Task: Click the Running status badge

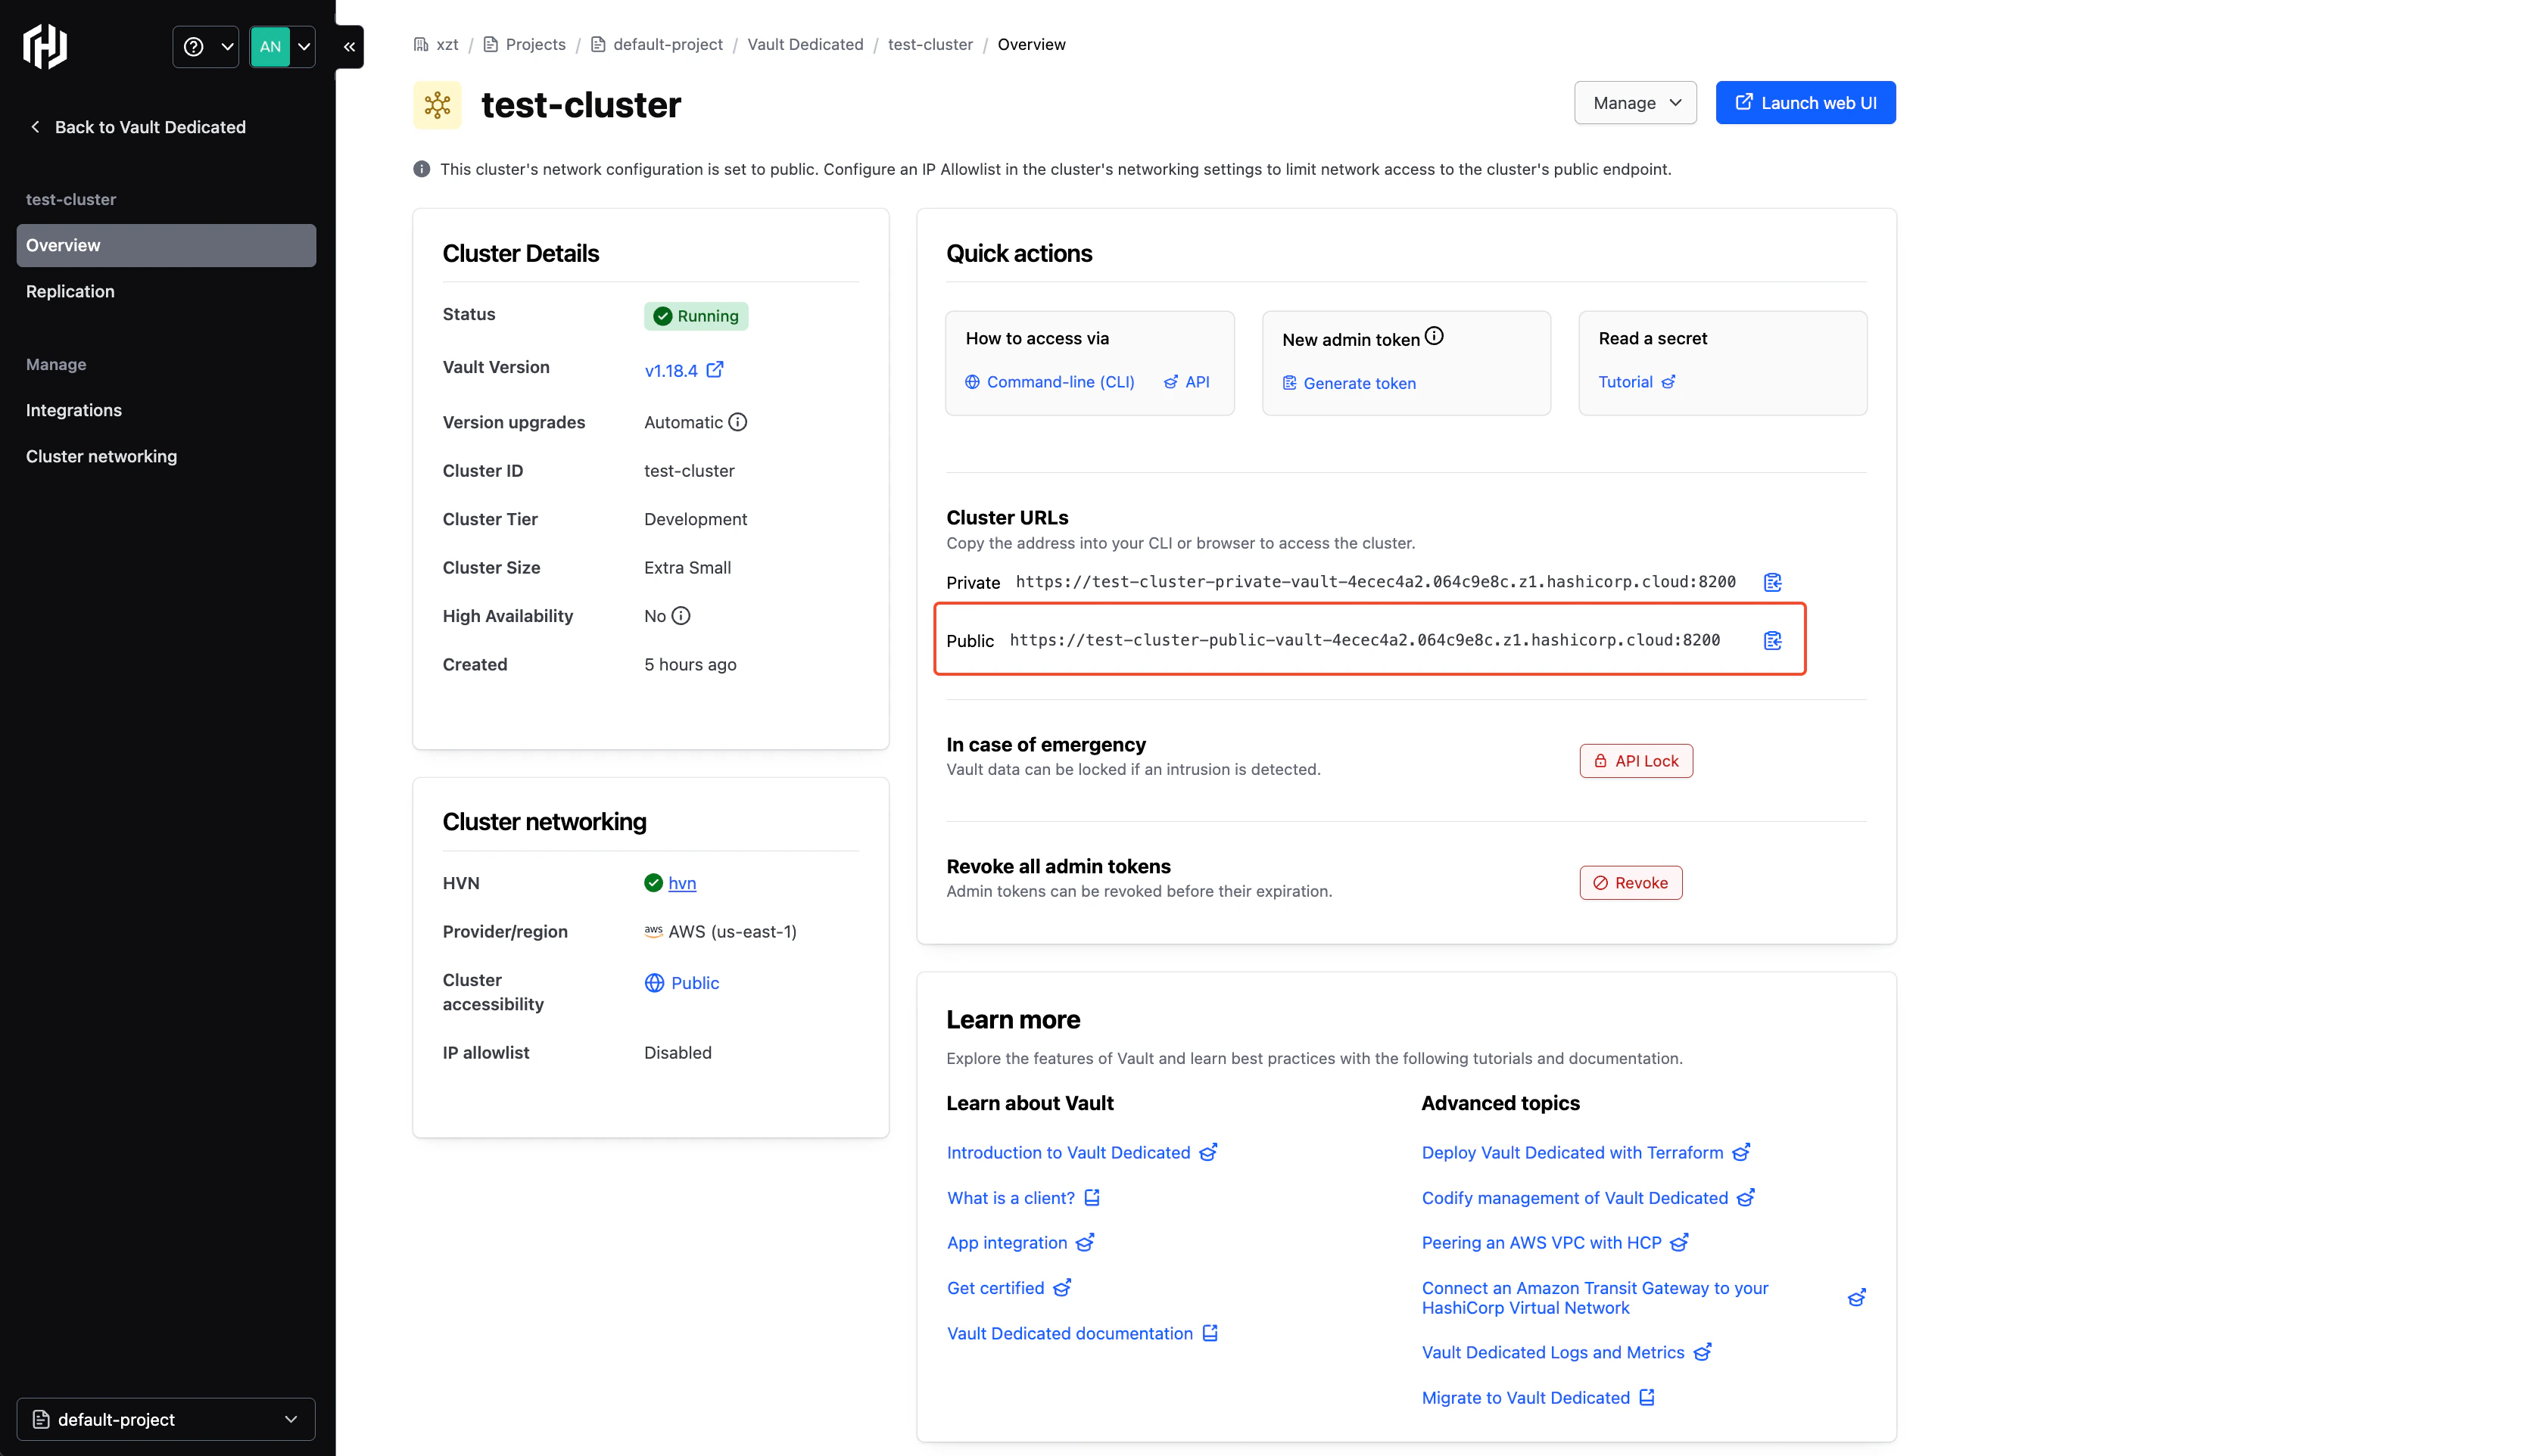Action: coord(696,316)
